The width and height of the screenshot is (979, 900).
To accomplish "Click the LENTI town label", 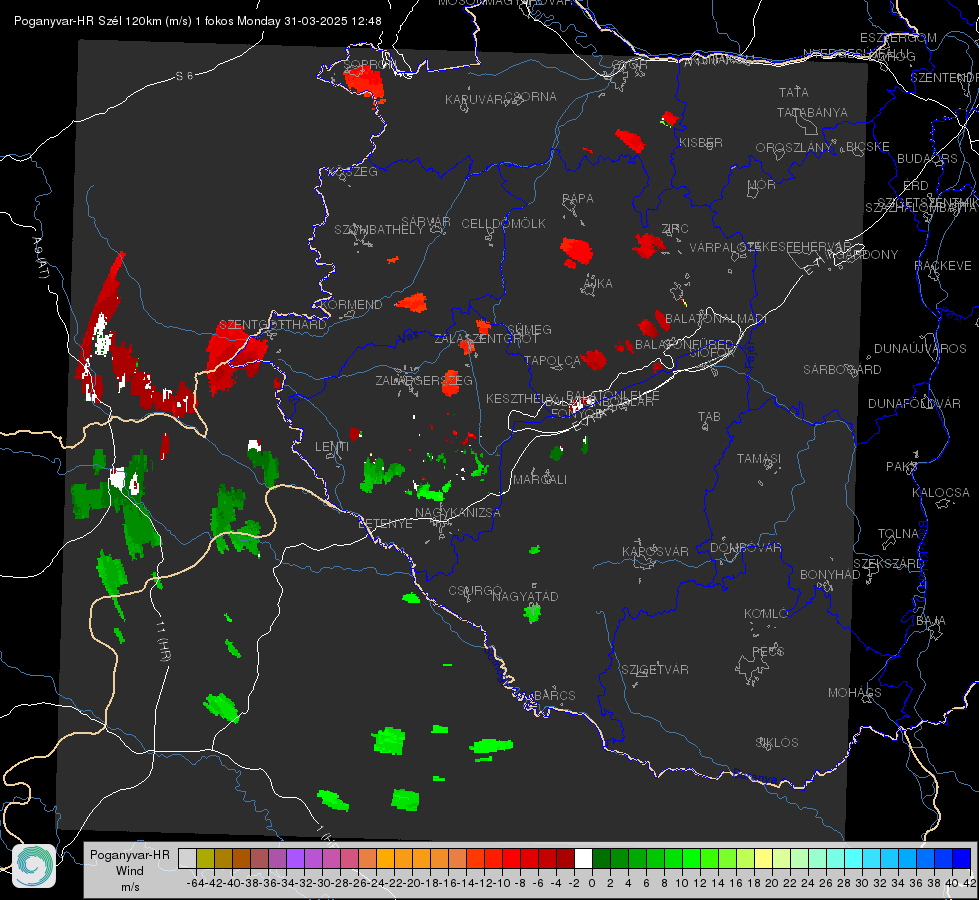I will 332,447.
